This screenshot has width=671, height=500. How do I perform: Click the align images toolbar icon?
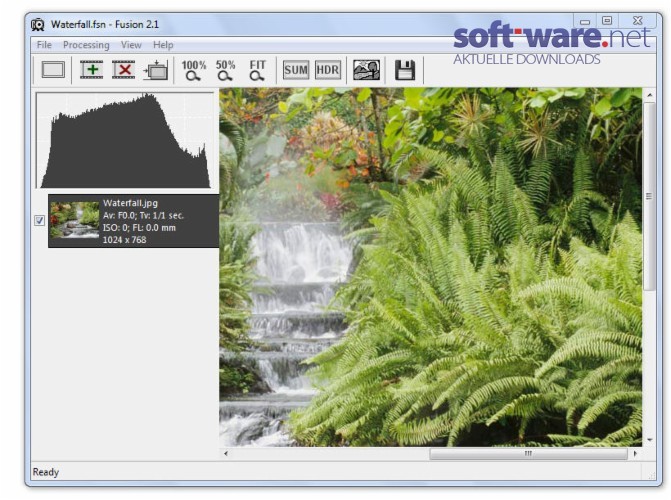[x=156, y=70]
